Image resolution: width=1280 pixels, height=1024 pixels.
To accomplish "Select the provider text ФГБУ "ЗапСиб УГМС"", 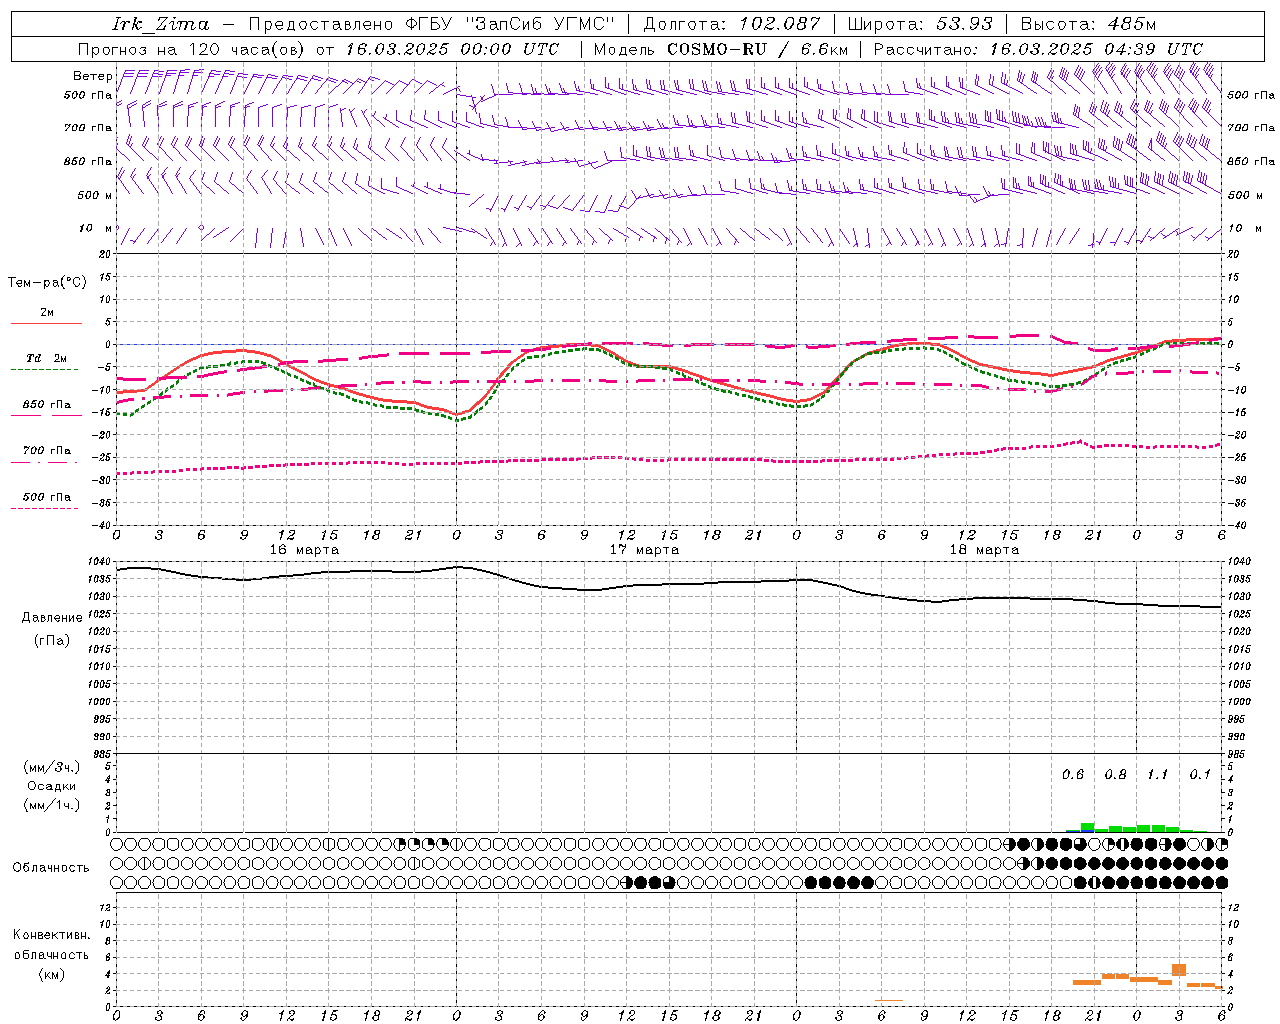I will [x=511, y=24].
